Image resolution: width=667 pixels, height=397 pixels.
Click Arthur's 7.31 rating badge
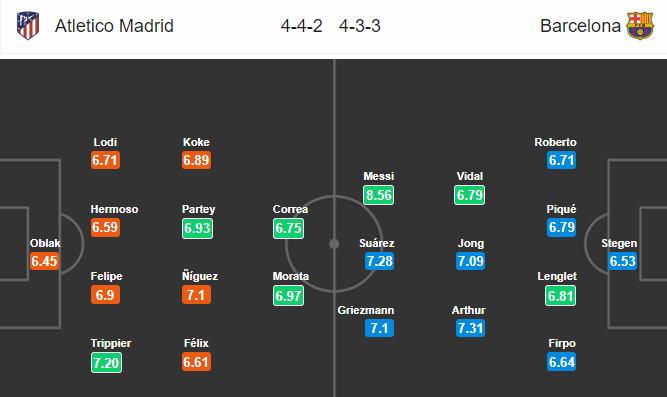[x=470, y=328]
